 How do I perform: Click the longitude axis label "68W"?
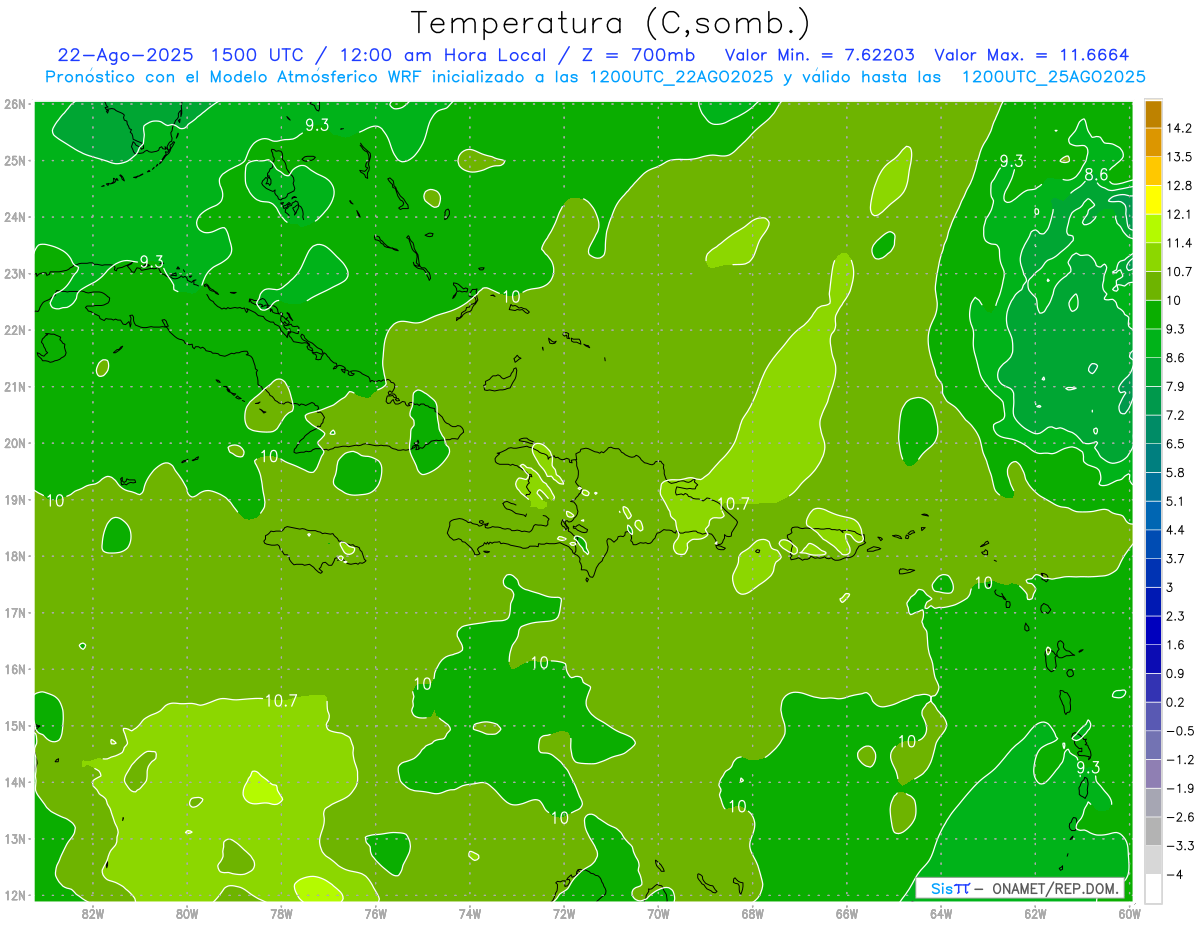point(753,913)
